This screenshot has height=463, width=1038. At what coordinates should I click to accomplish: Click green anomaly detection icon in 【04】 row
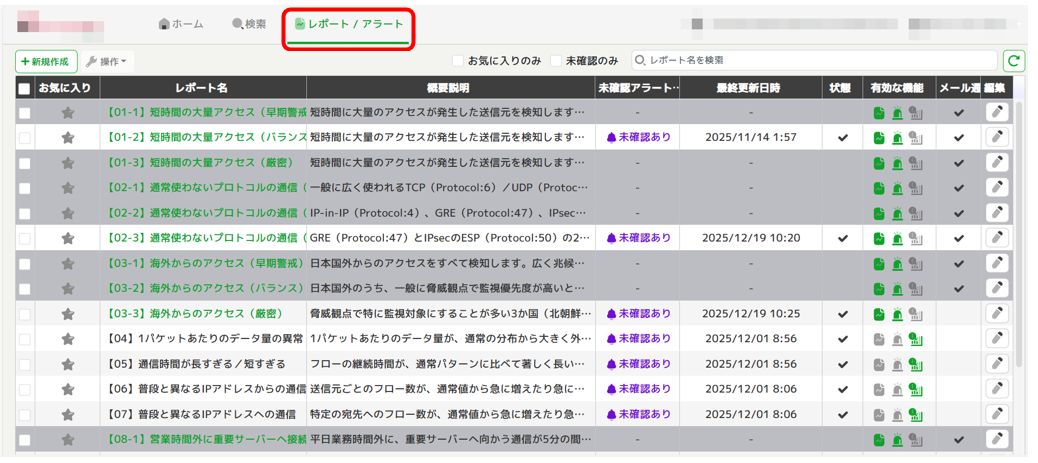pos(916,339)
